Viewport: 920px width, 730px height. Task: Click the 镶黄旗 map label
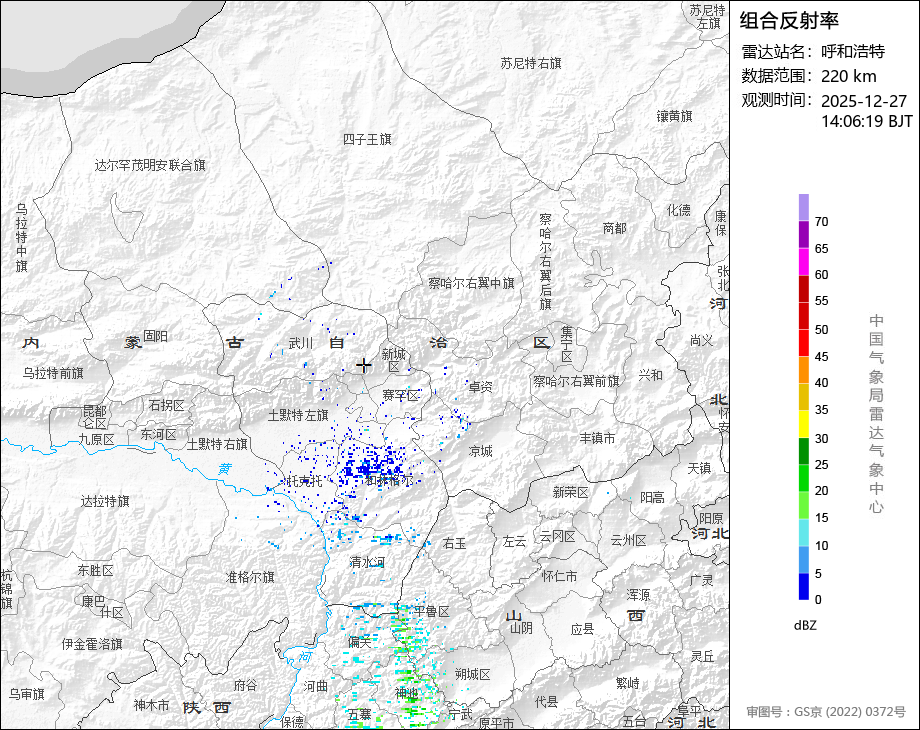click(675, 116)
